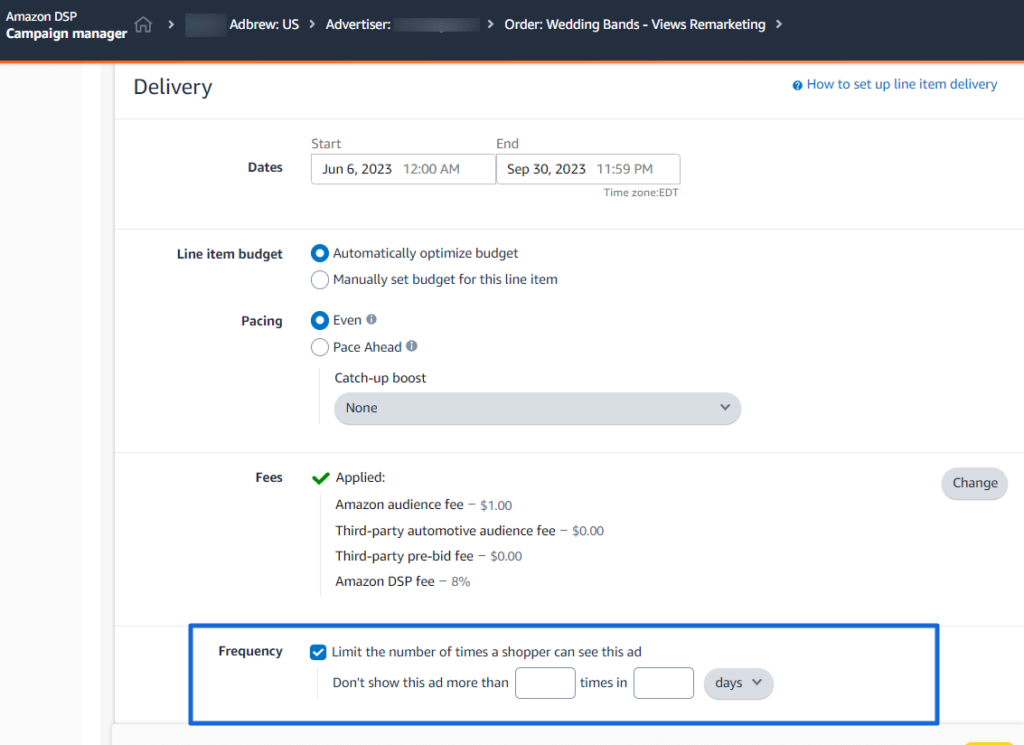Click the End date field Sep 30, 2023
Screen dimensions: 1024x745
pyautogui.click(x=588, y=169)
